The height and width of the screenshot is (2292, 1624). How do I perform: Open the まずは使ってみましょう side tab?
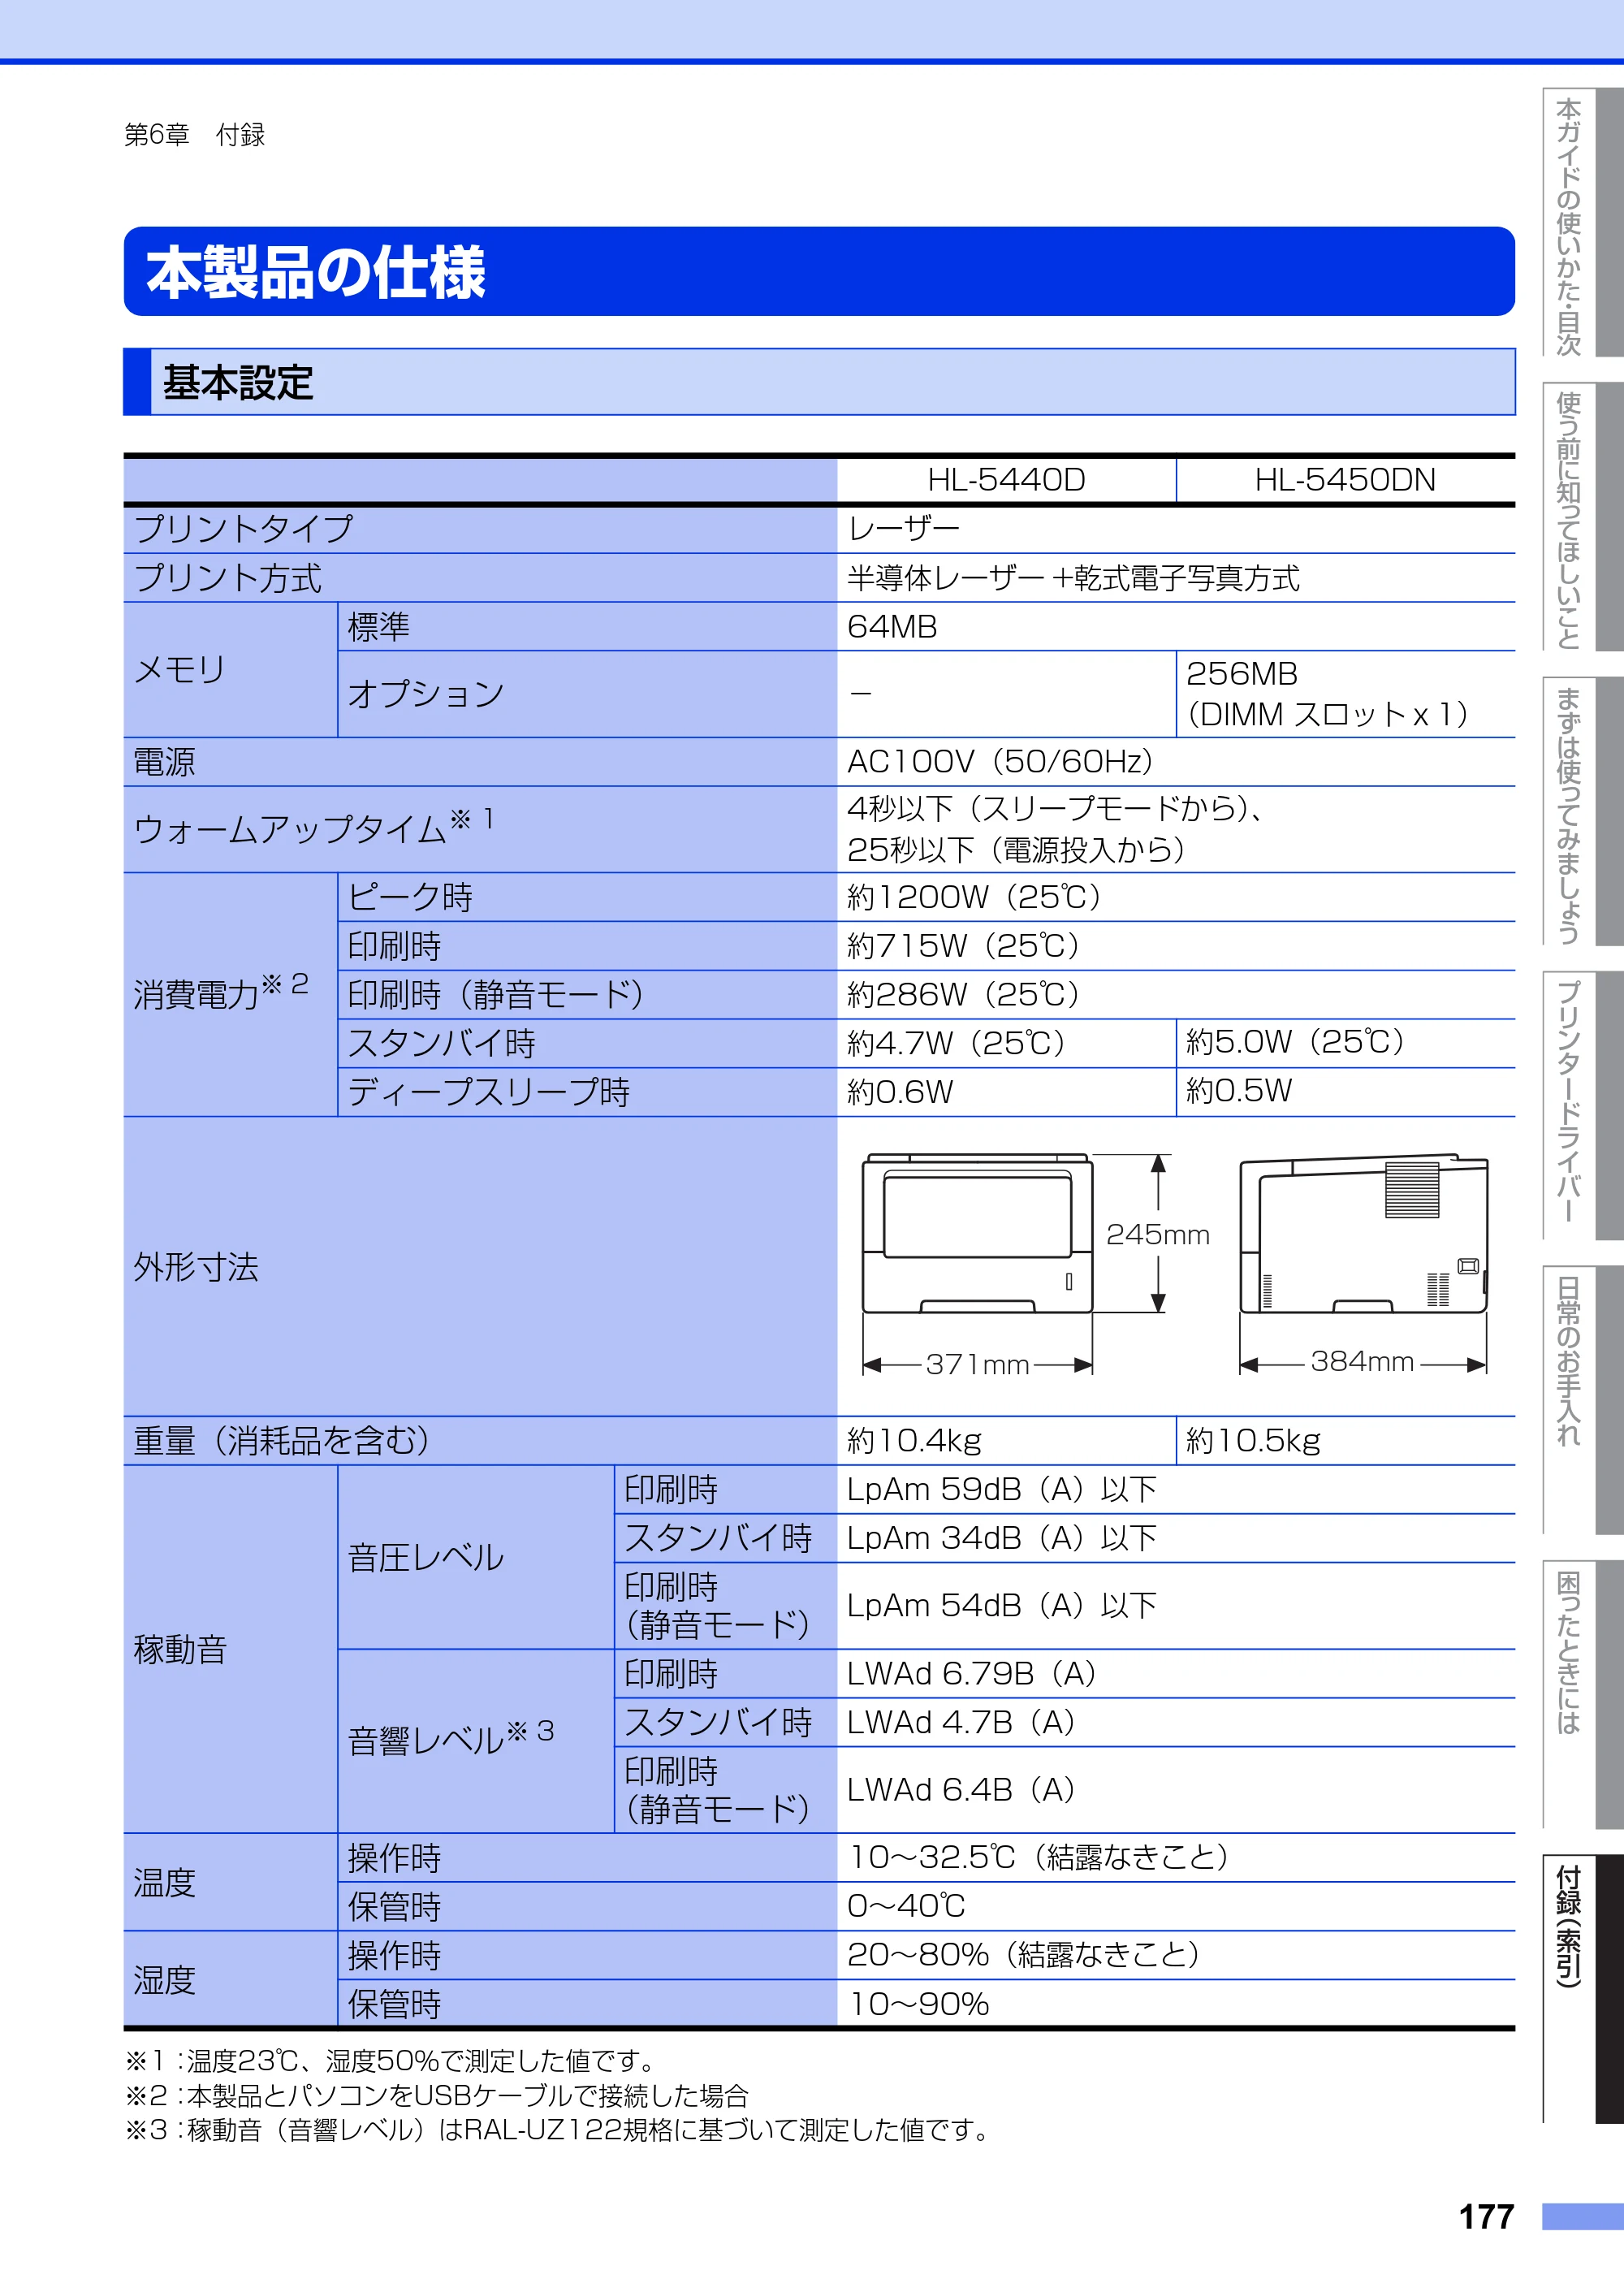pos(1582,812)
